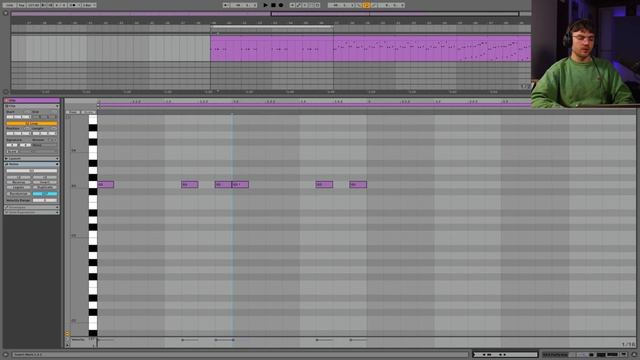
Task: Click the Link button in control bar
Action: point(9,5)
